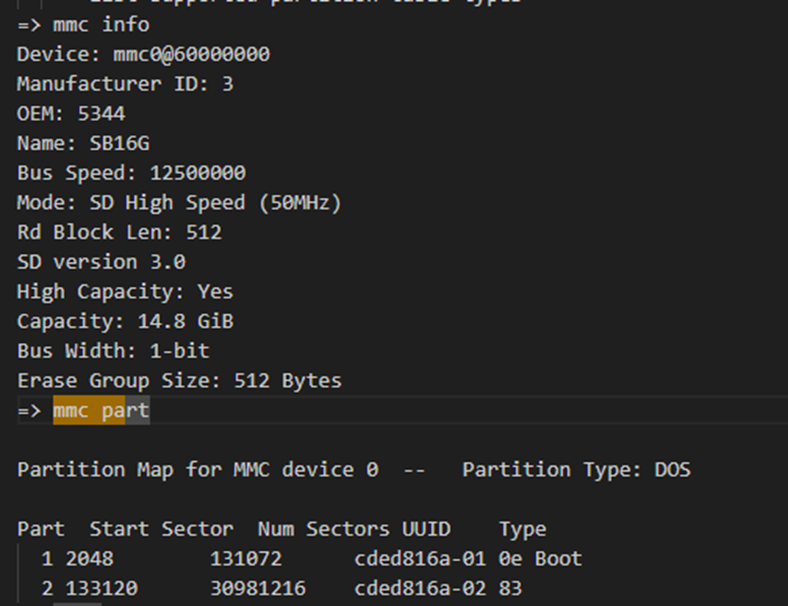Click the 'Start Sector' column header

[x=162, y=529]
